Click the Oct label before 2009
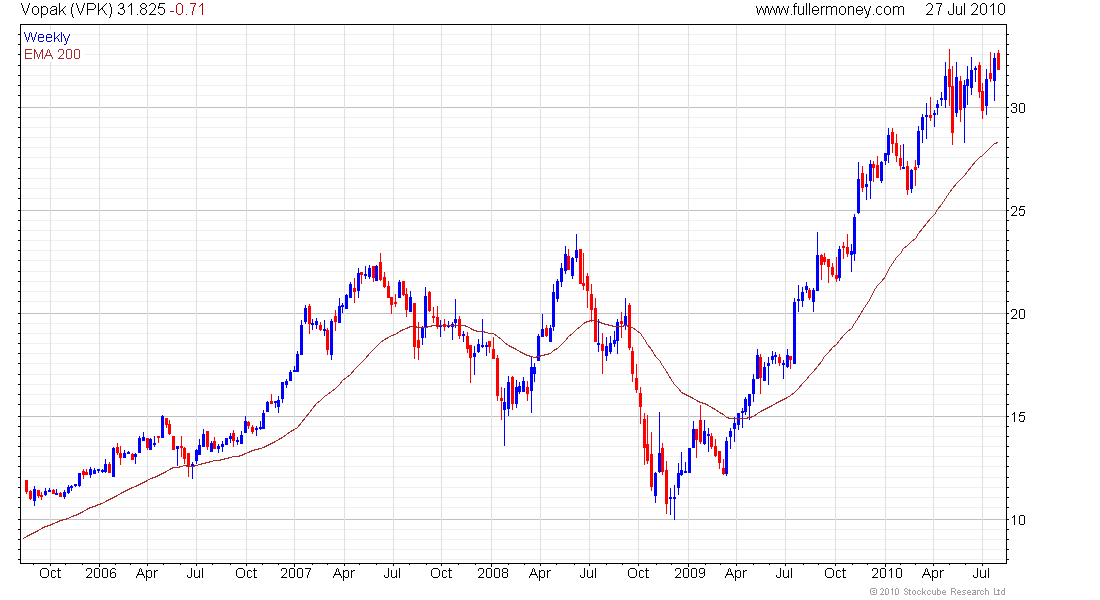 coord(638,573)
